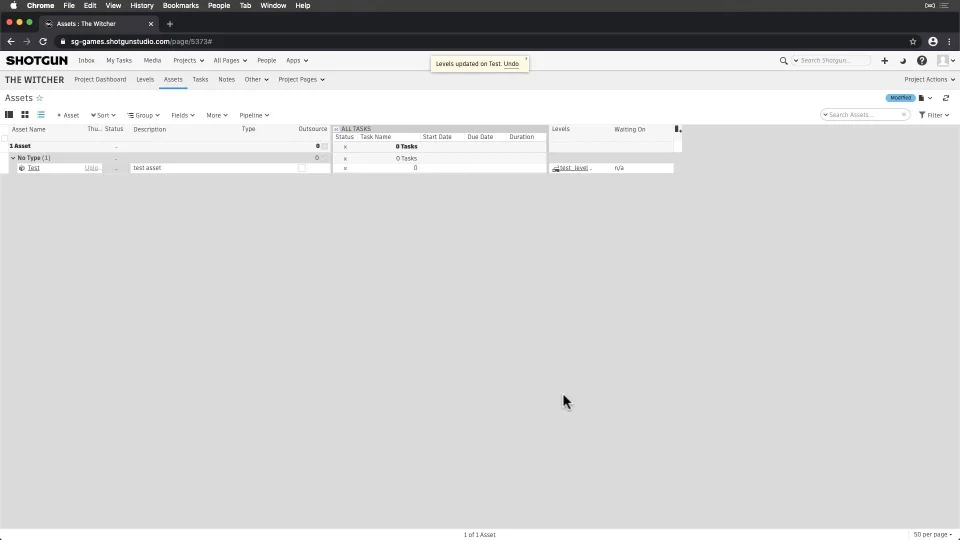Open the Group dropdown
This screenshot has width=960, height=540.
click(143, 115)
